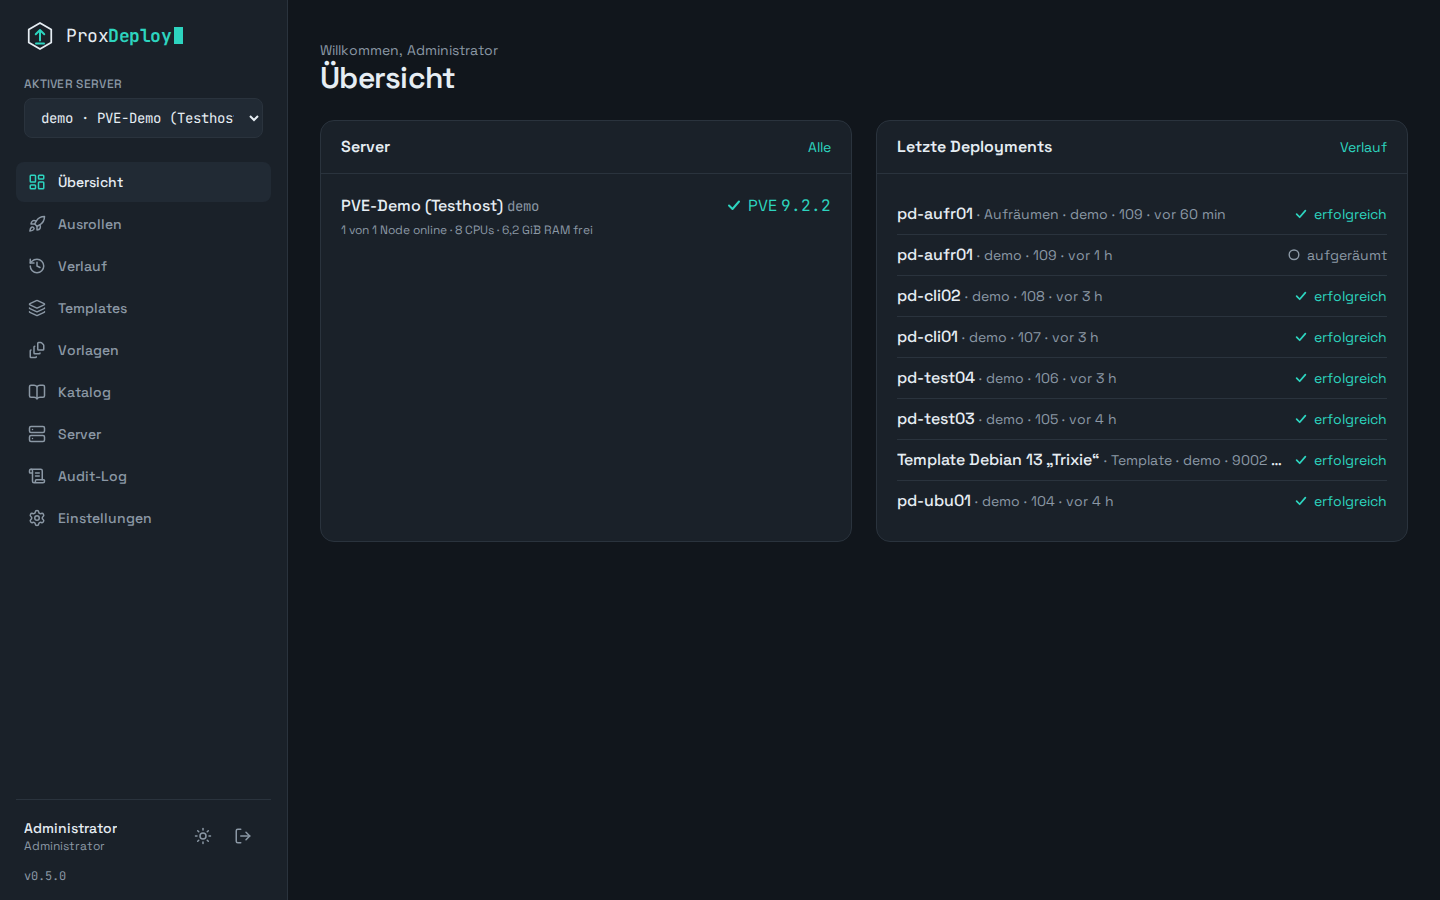
Task: Open the PVE-Demo (Testhost) server entry
Action: [x=586, y=216]
